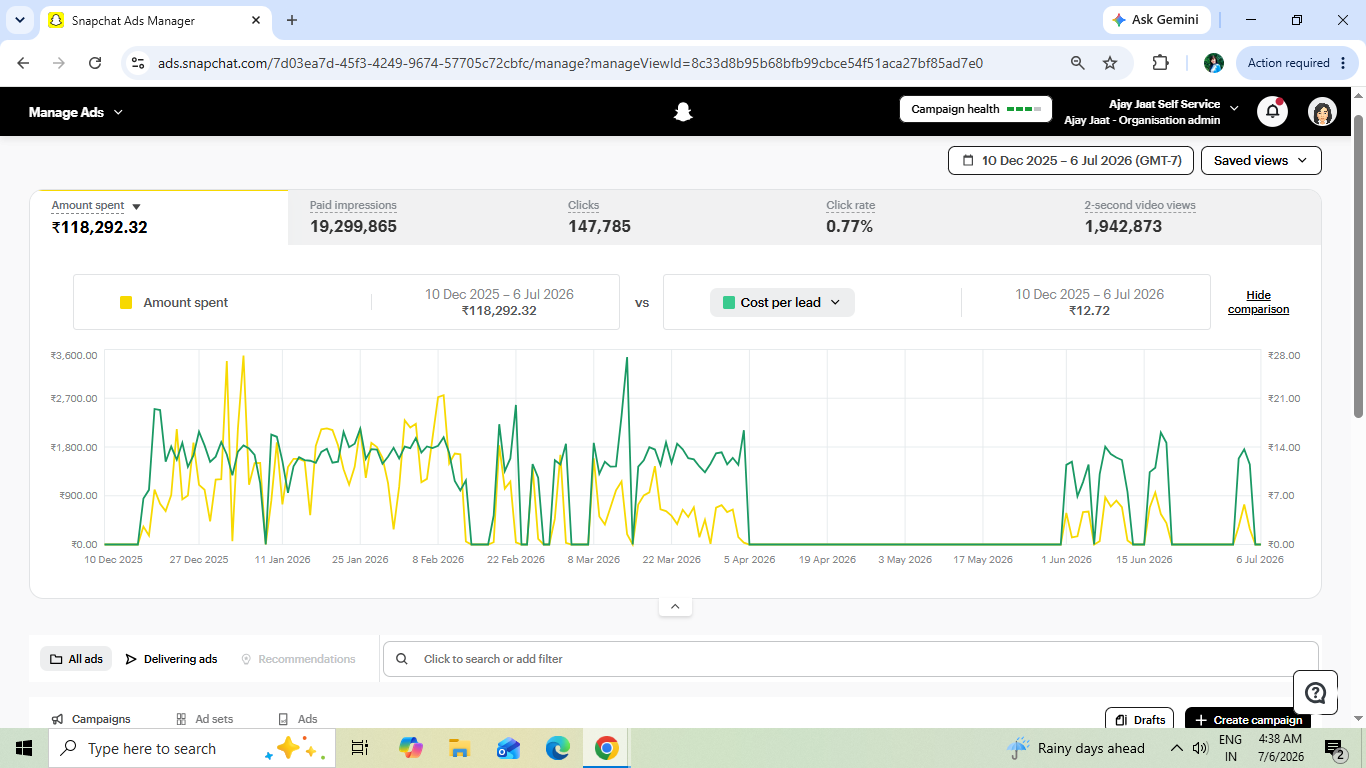Click the Snapchat ghost logo icon

pos(683,112)
